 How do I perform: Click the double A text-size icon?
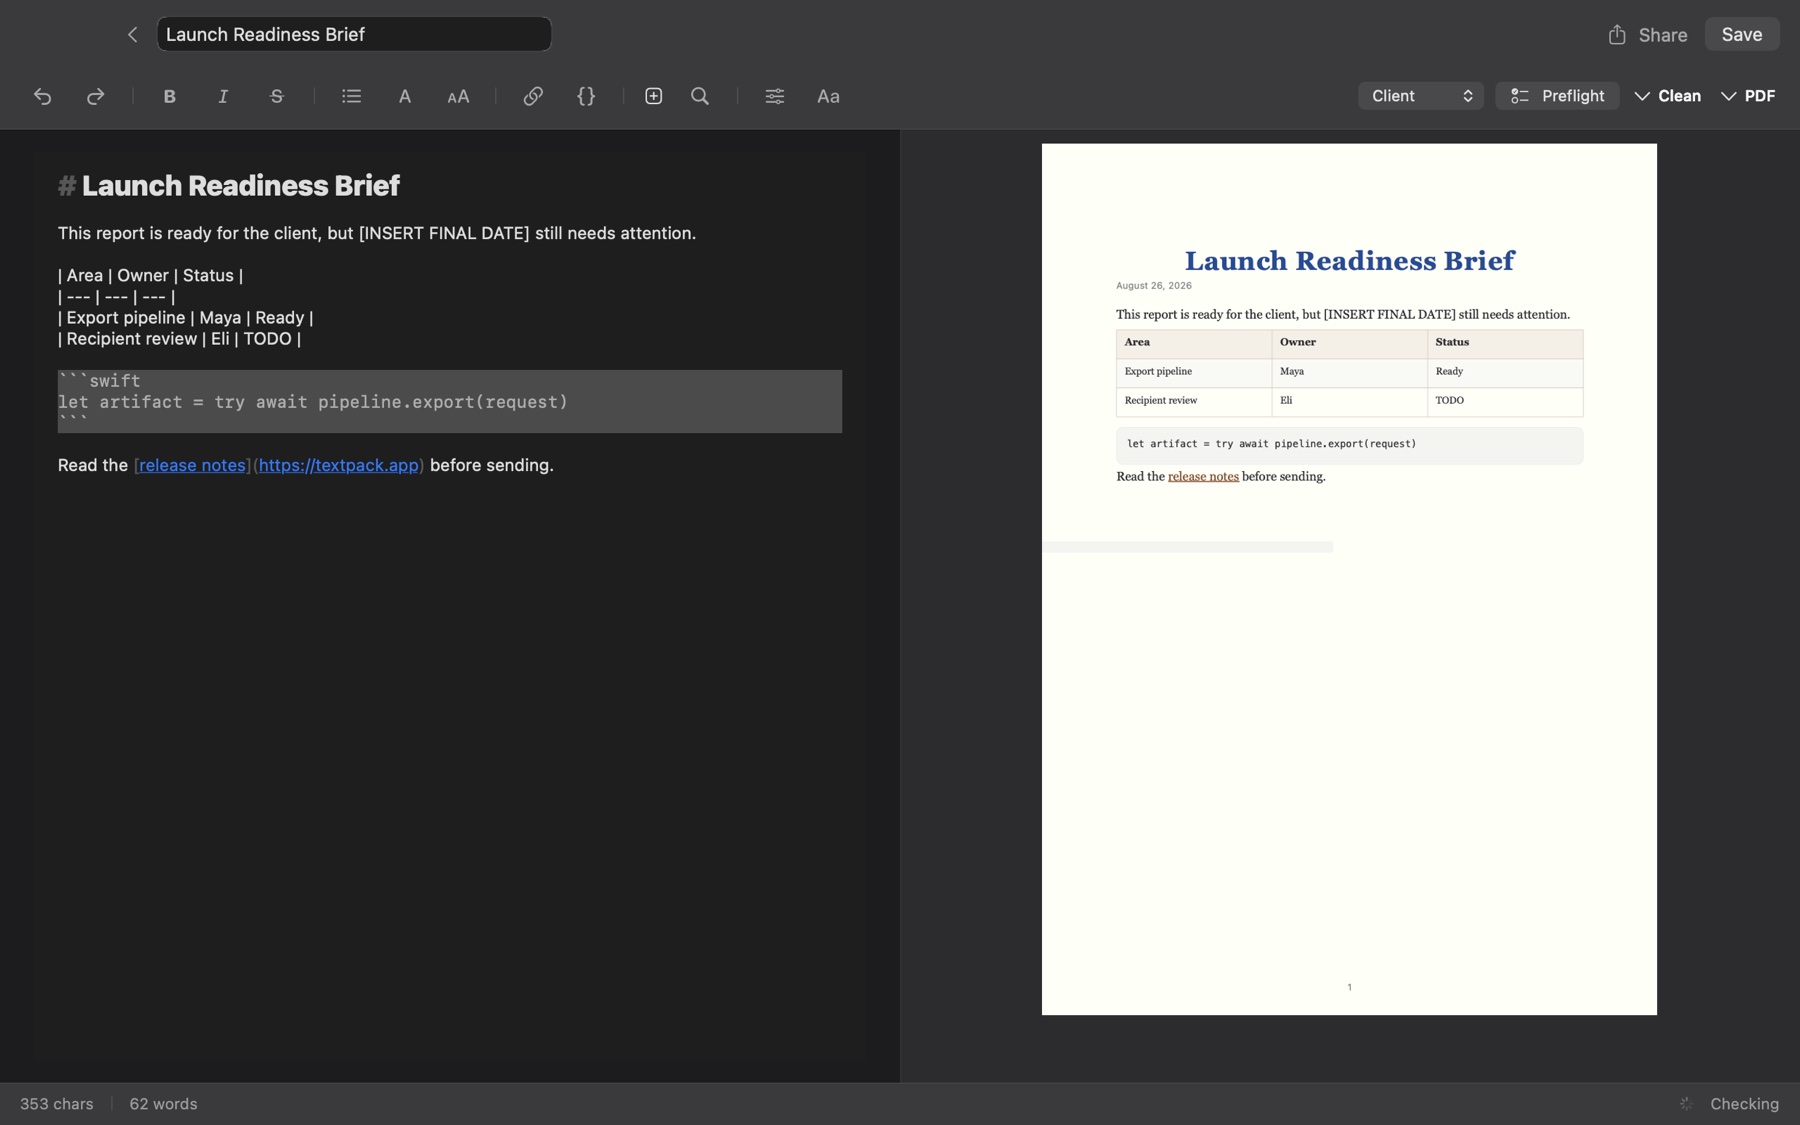(x=458, y=96)
